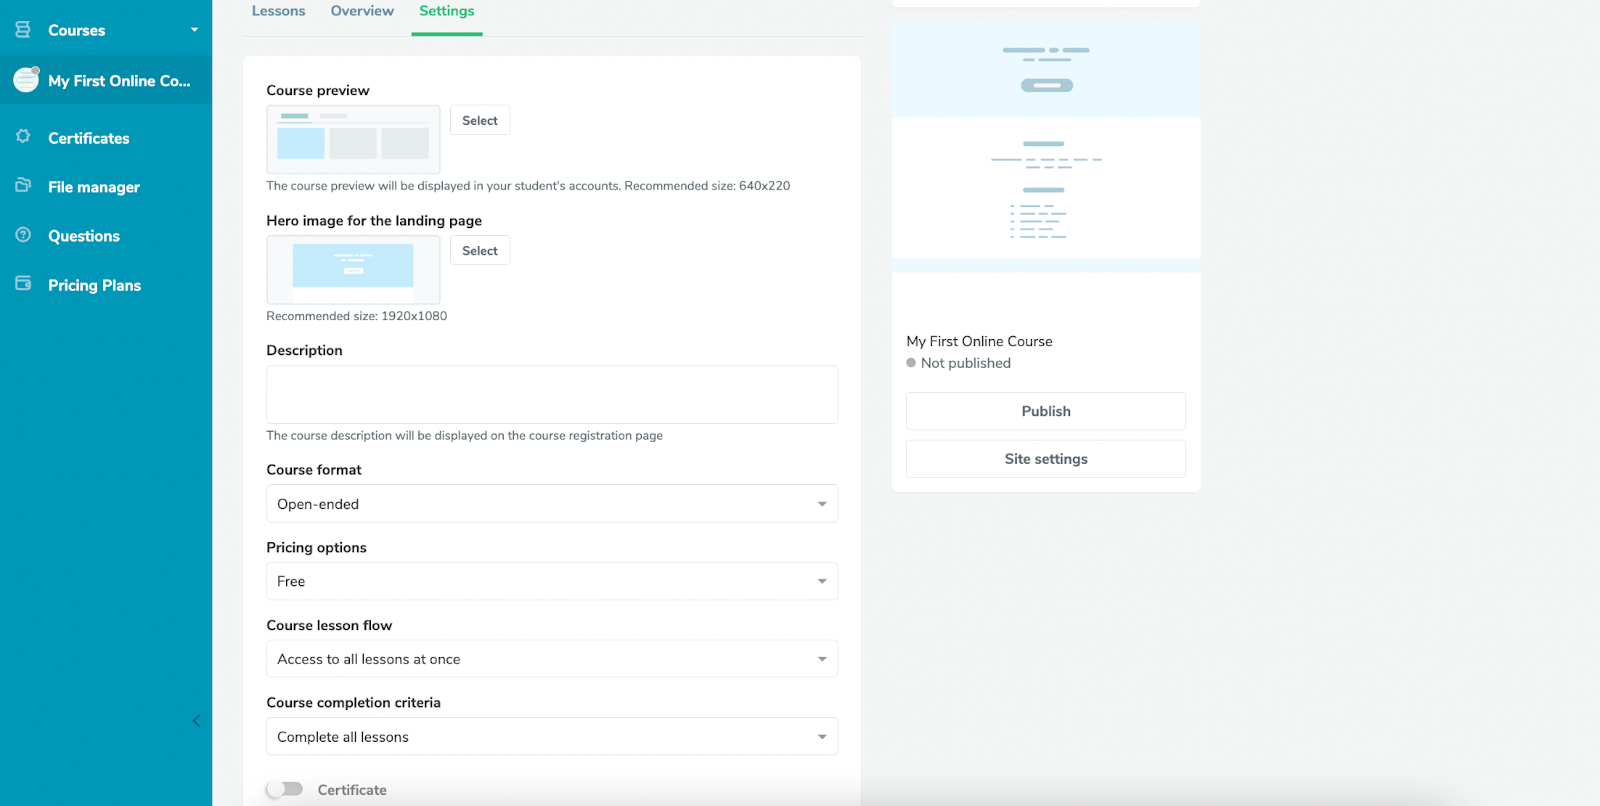
Task: Select My First Online Co... course entry
Action: click(x=106, y=80)
